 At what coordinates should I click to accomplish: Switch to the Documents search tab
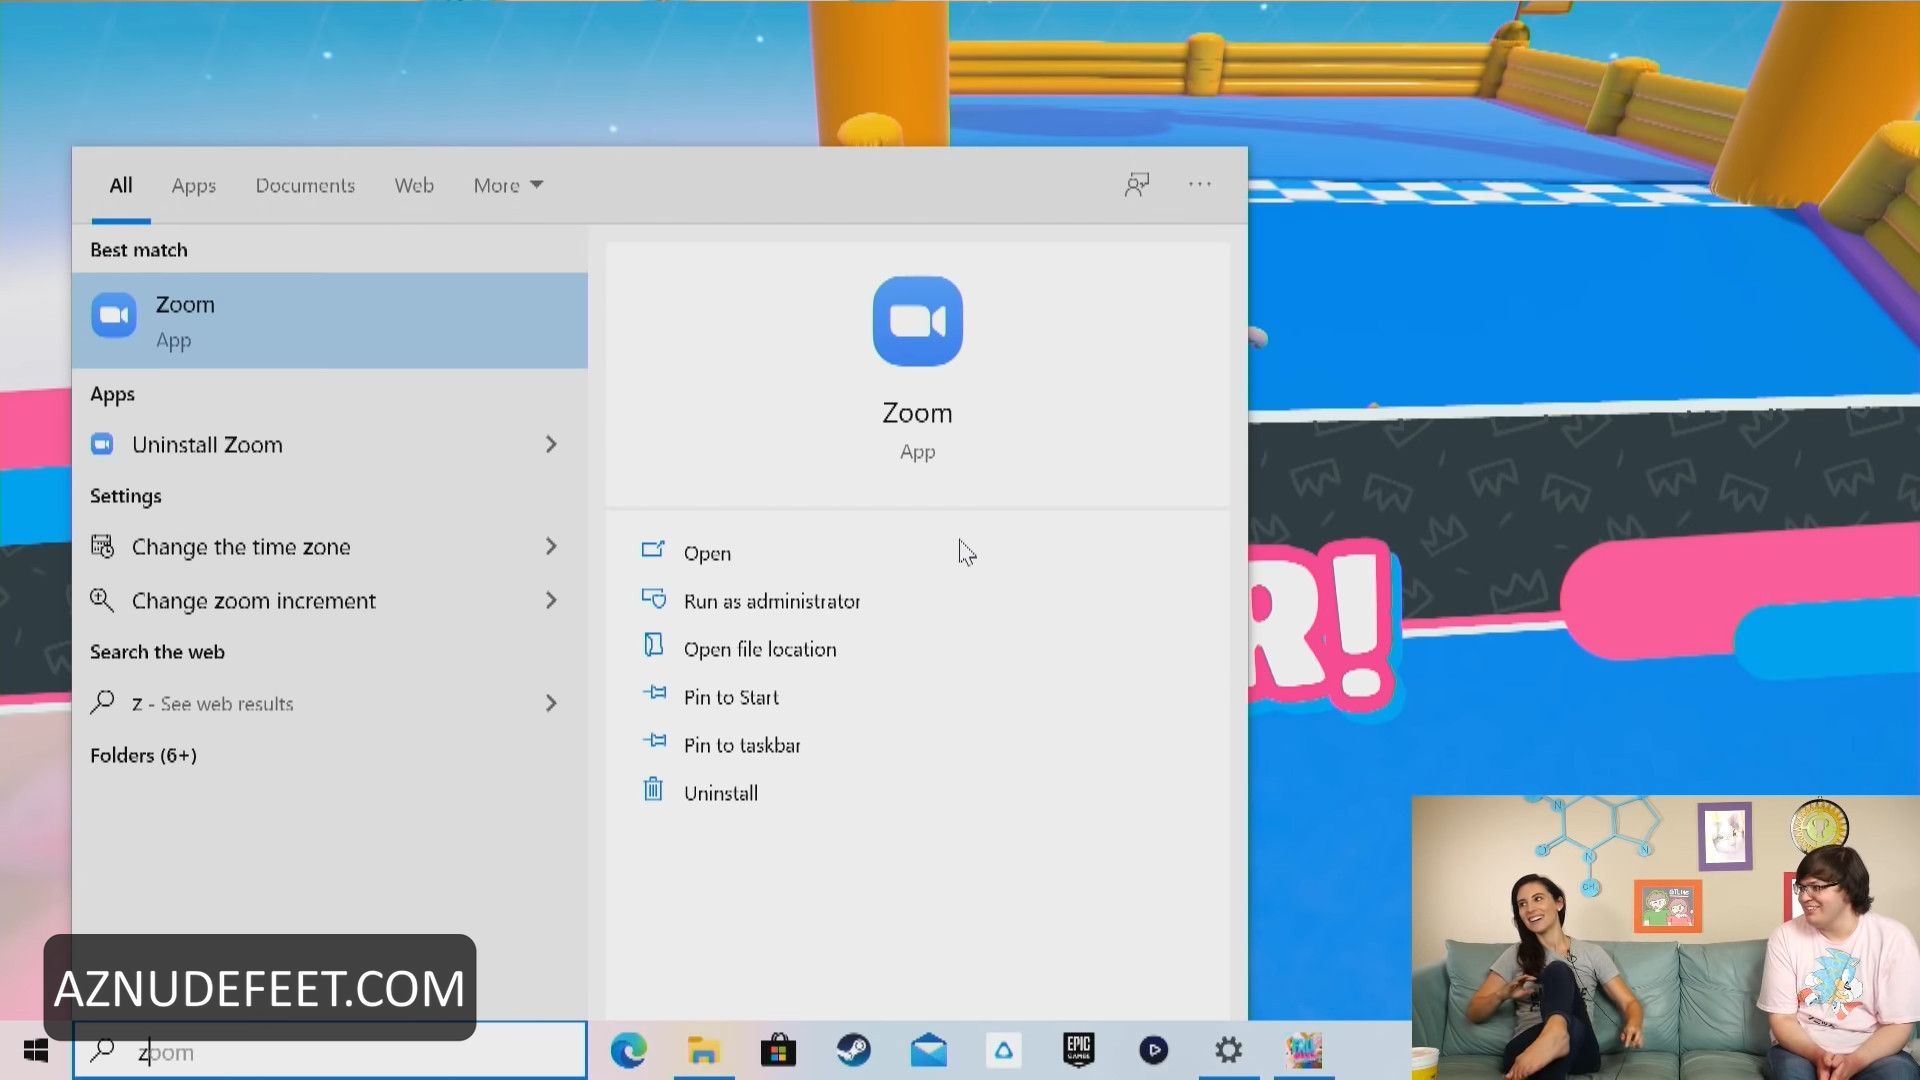(x=305, y=186)
